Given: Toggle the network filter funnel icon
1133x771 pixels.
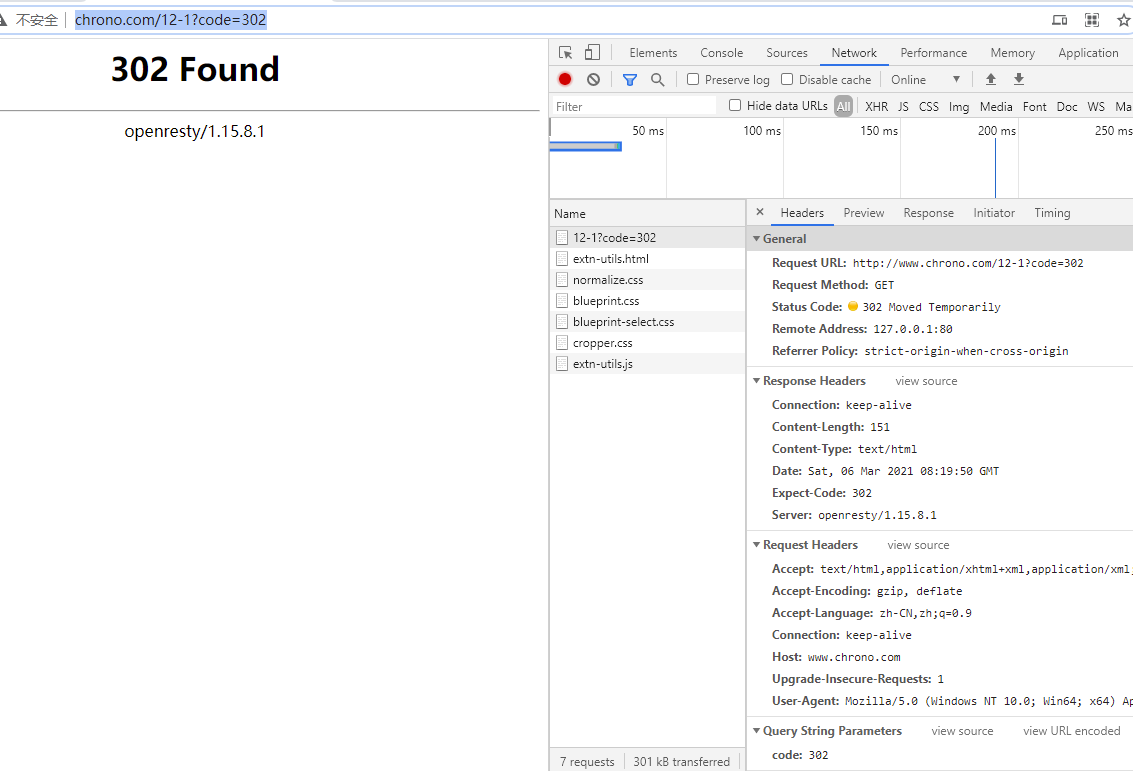Looking at the screenshot, I should coord(630,80).
